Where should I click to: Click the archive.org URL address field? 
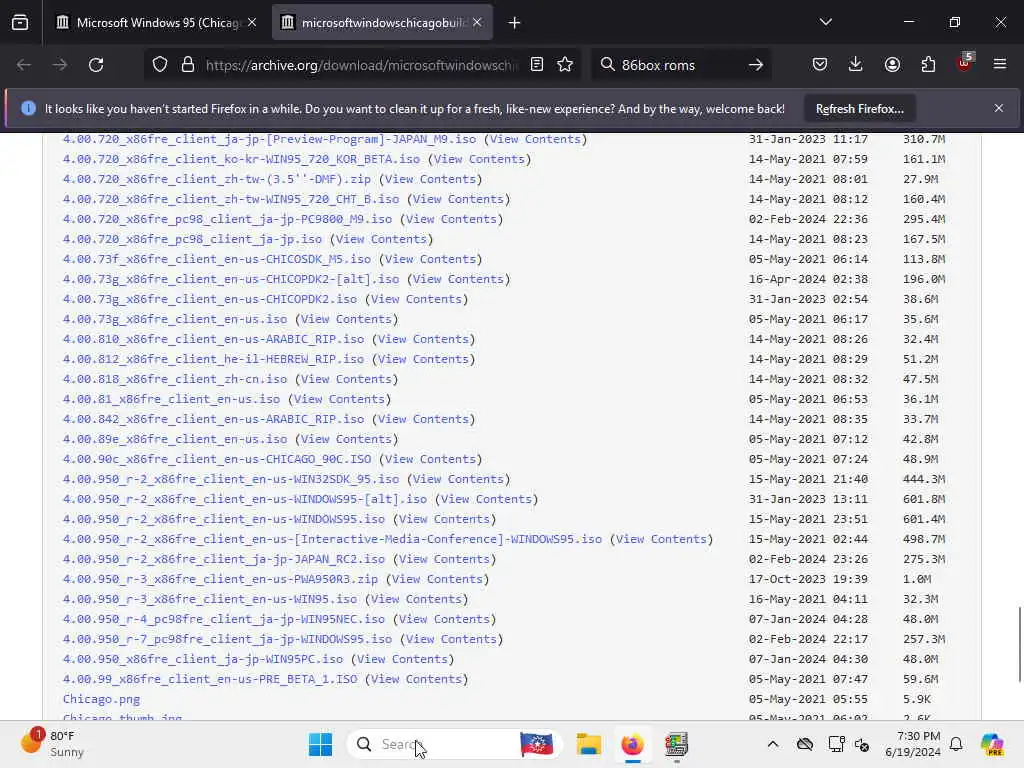(361, 65)
